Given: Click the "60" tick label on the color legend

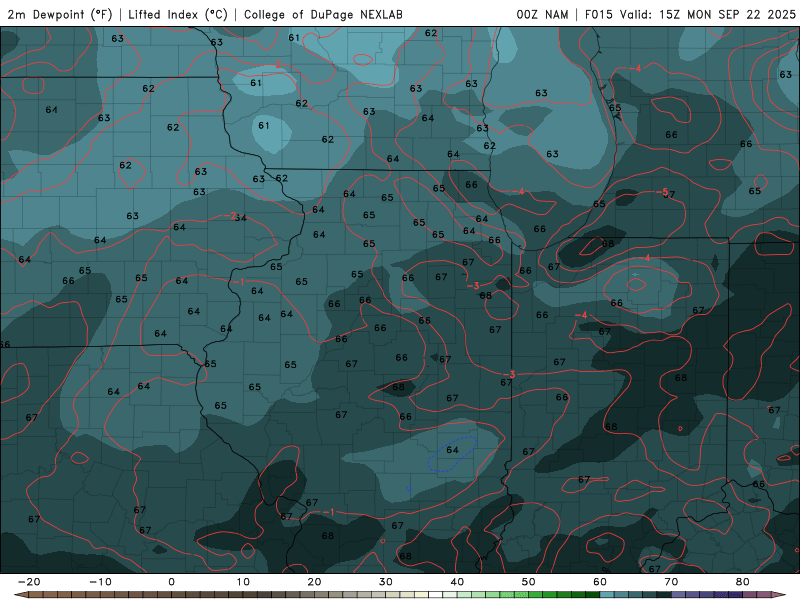Looking at the screenshot, I should point(600,582).
